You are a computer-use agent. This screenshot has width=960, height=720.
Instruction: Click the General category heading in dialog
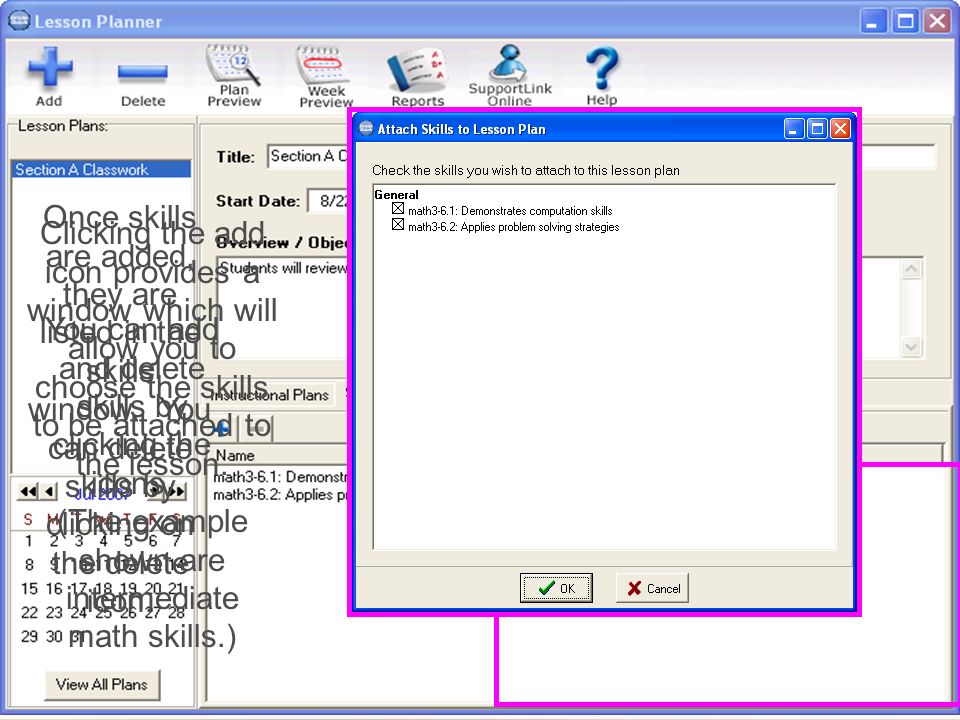click(x=396, y=195)
